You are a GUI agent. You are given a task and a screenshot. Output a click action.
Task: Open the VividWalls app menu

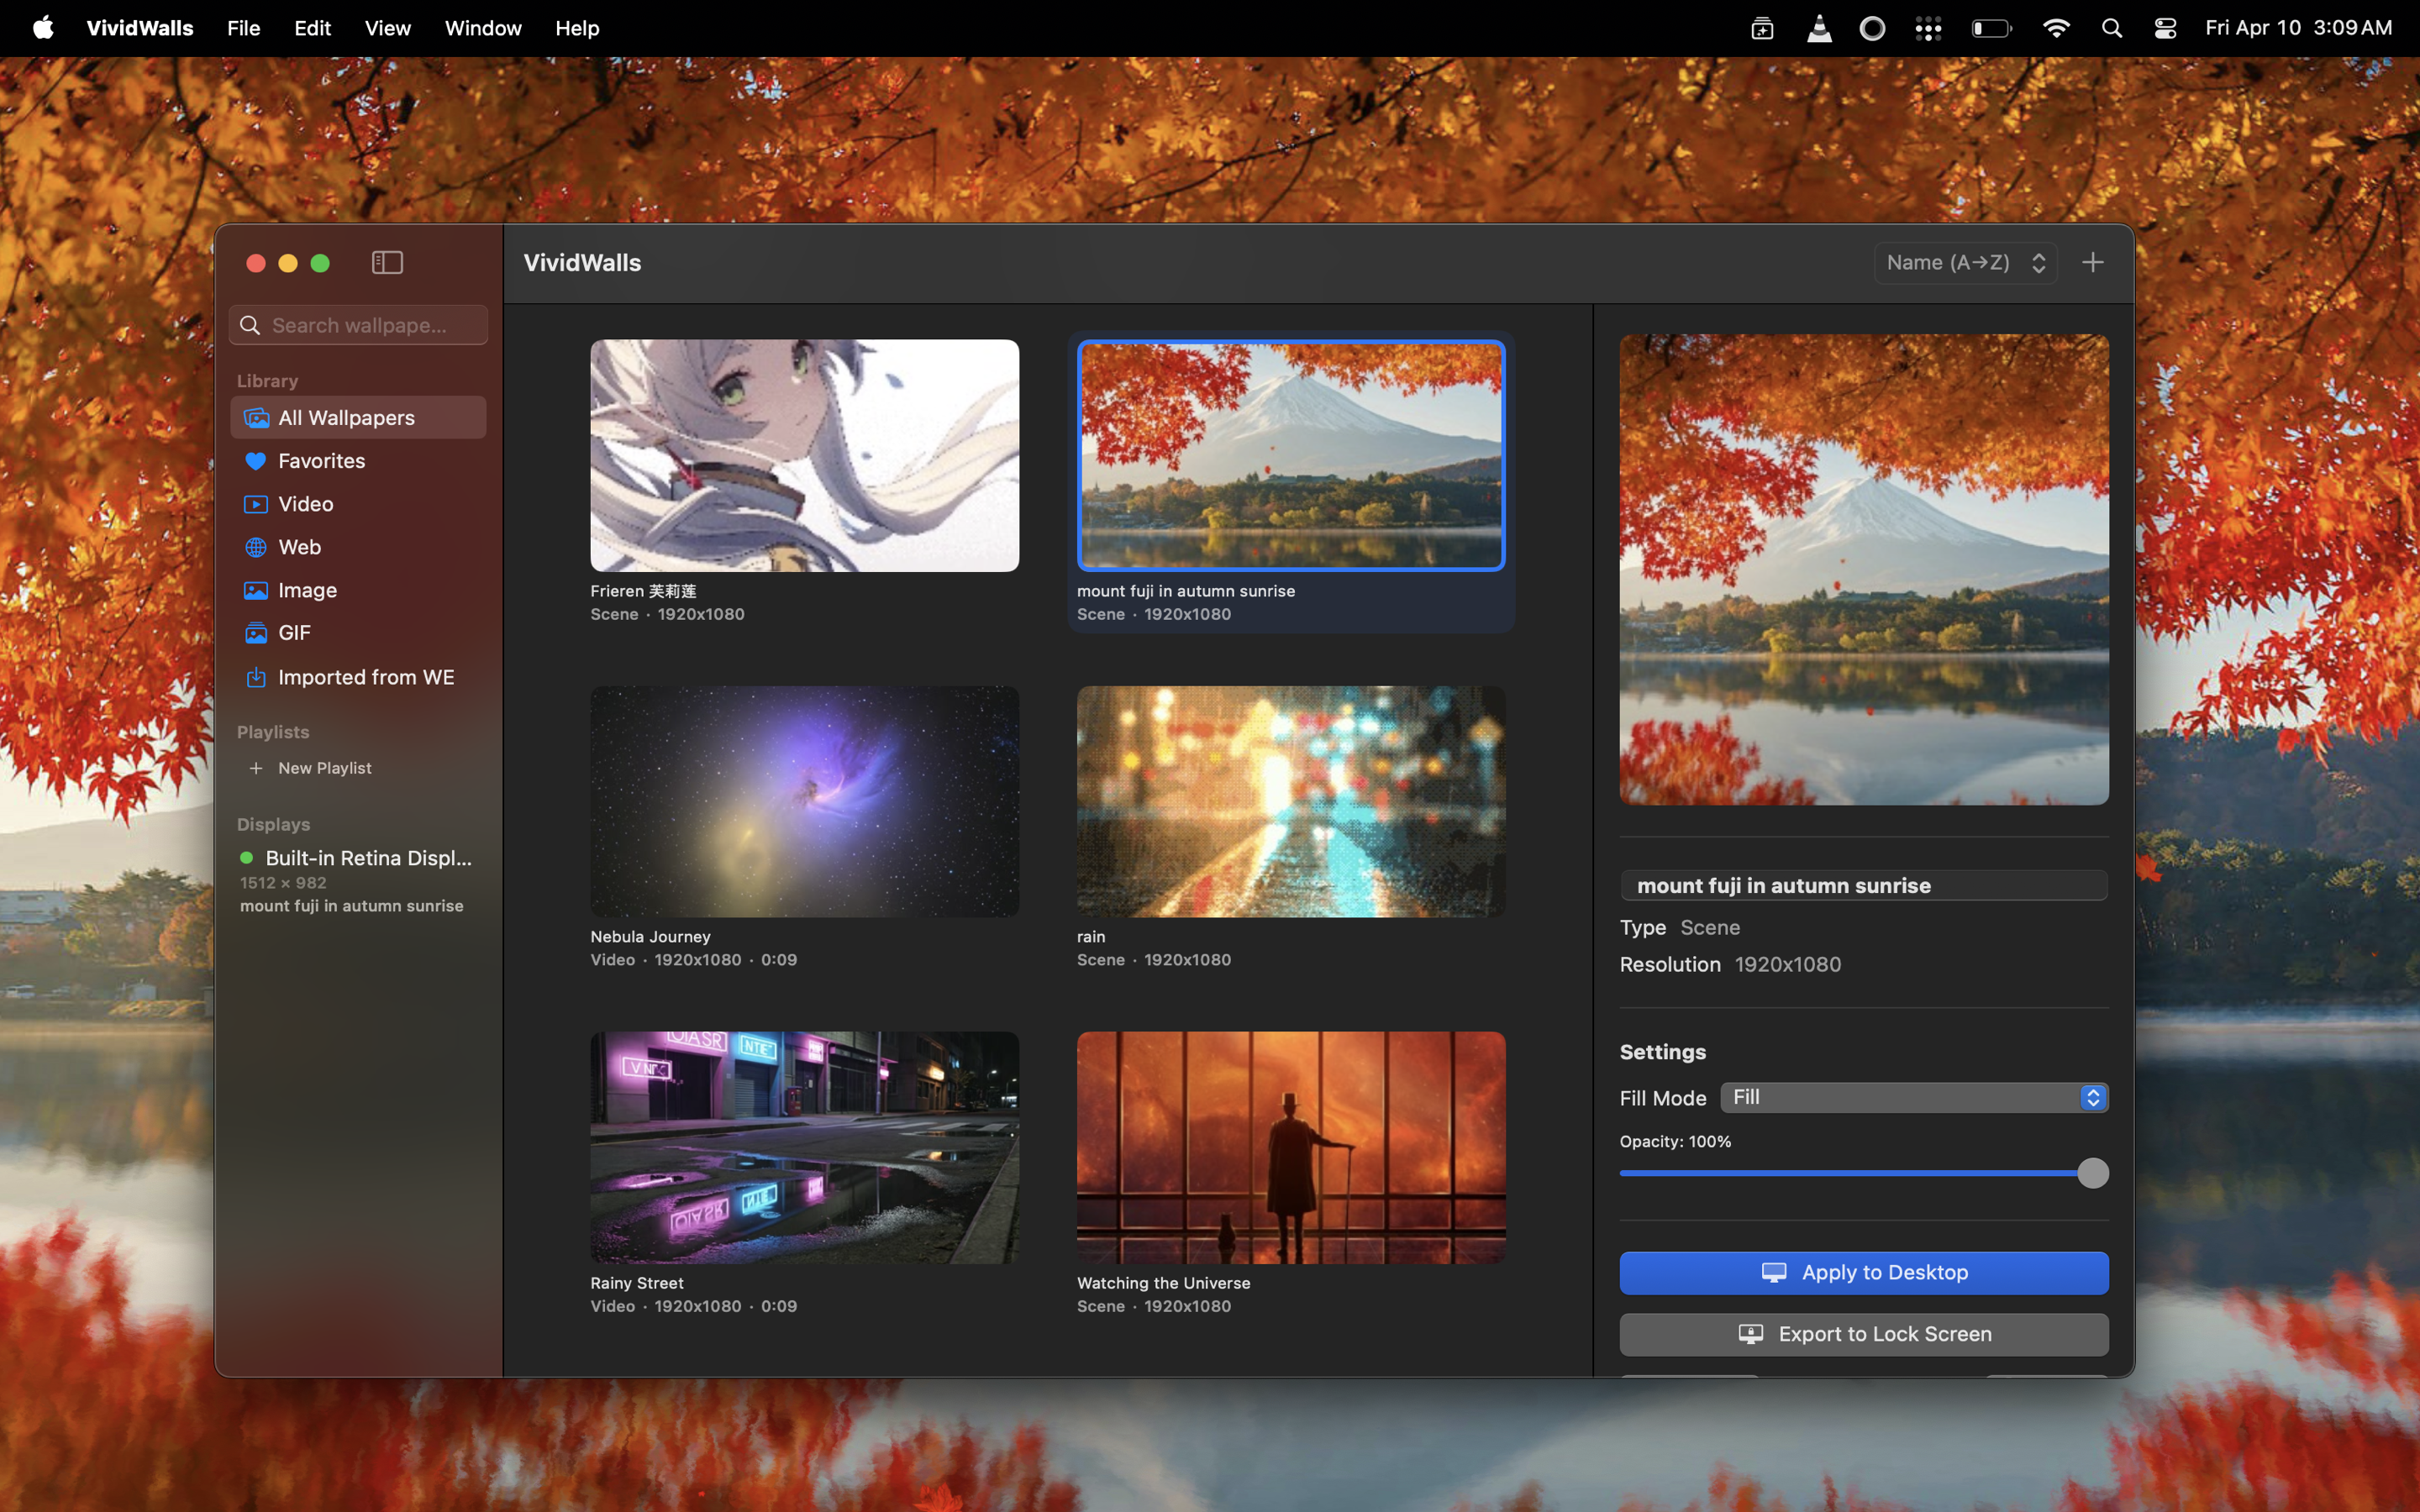[x=140, y=28]
